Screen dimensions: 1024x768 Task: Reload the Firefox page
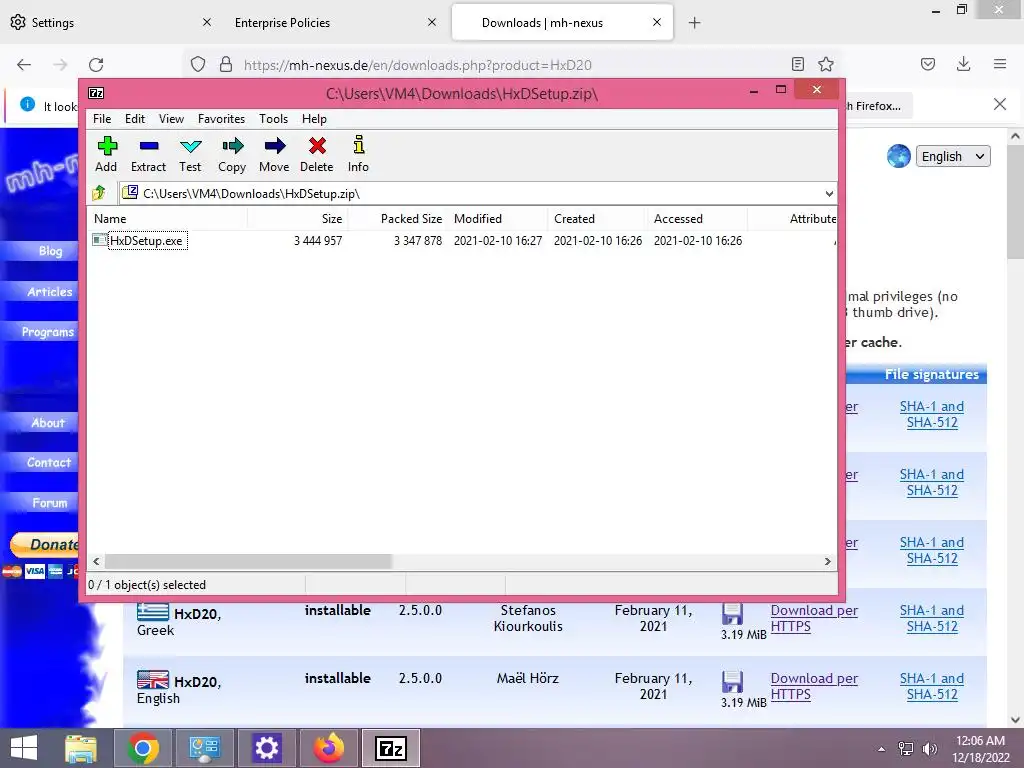pyautogui.click(x=96, y=65)
